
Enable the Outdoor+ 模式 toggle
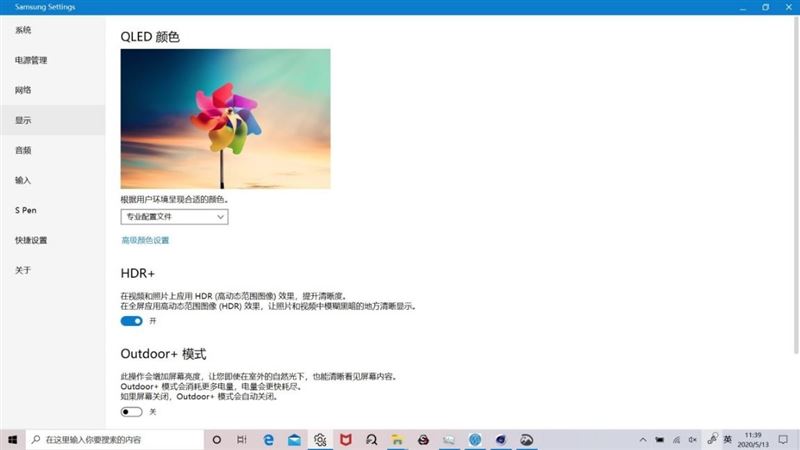(x=132, y=412)
